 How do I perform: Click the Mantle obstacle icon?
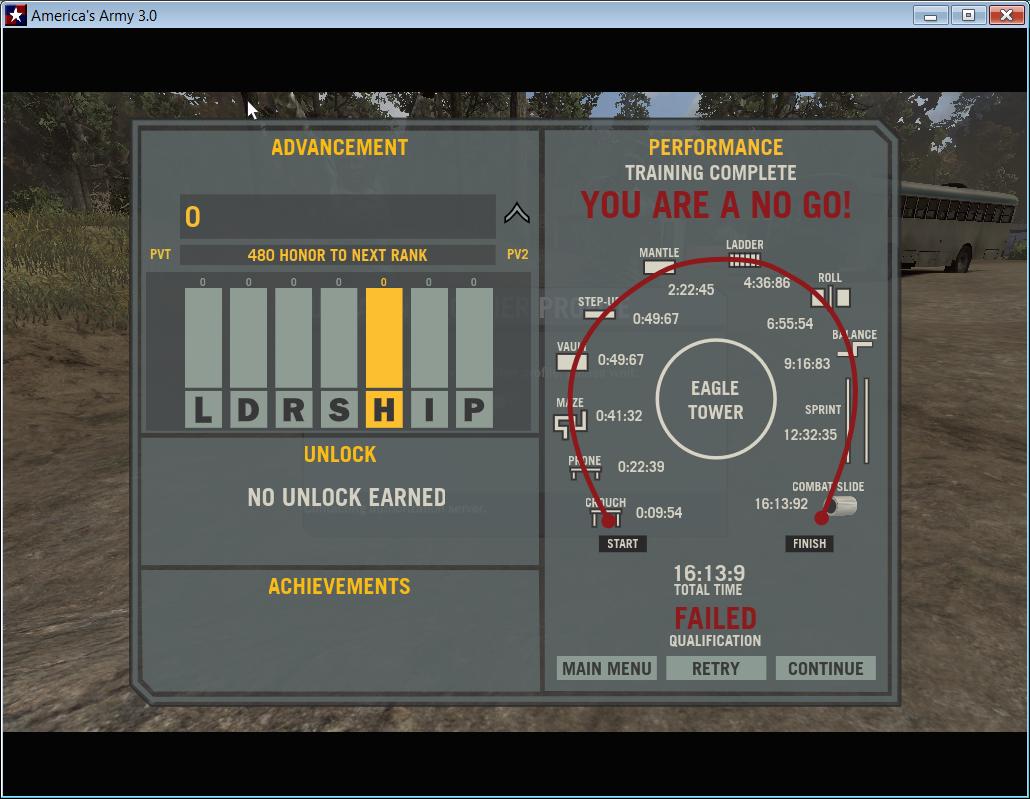point(659,267)
